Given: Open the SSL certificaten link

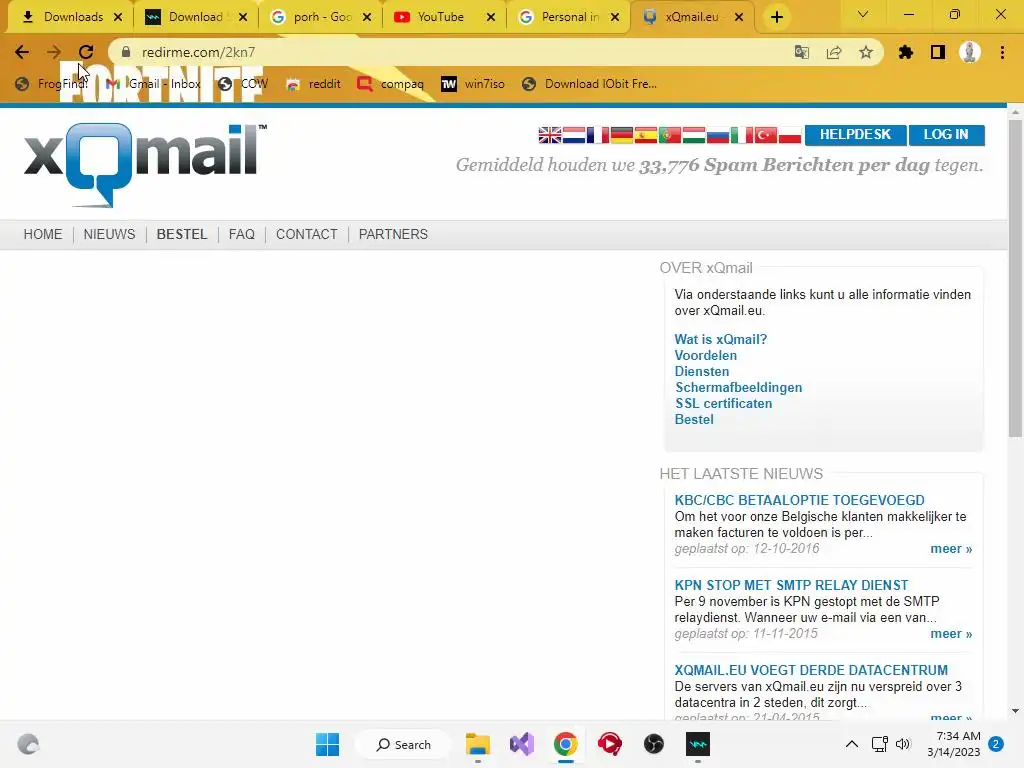Looking at the screenshot, I should tap(723, 404).
